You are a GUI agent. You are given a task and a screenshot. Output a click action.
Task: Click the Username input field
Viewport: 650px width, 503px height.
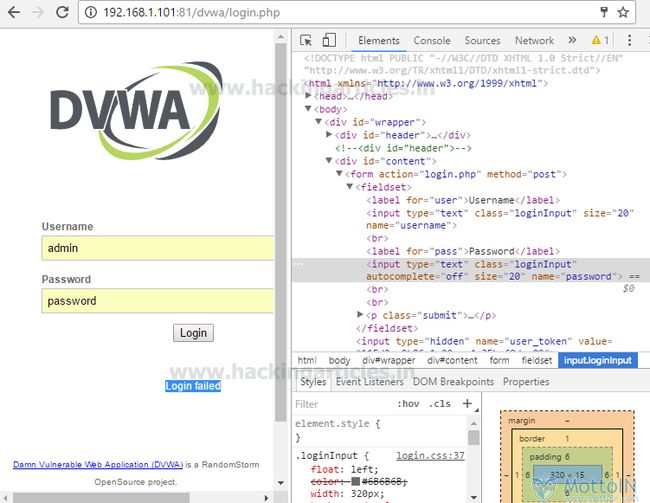[x=158, y=248]
